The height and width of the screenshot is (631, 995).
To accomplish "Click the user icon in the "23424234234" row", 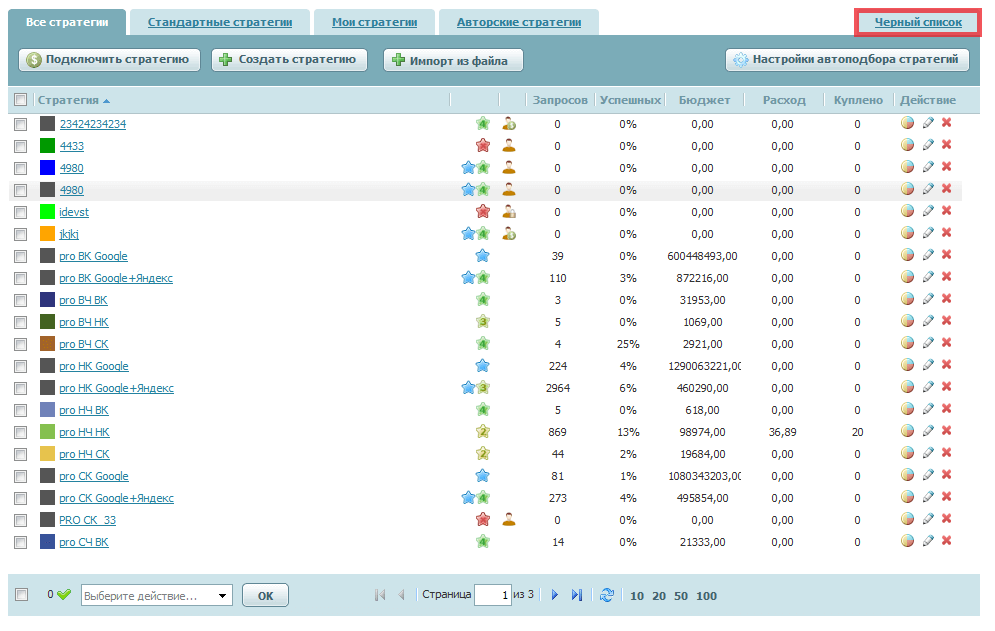I will tap(508, 124).
